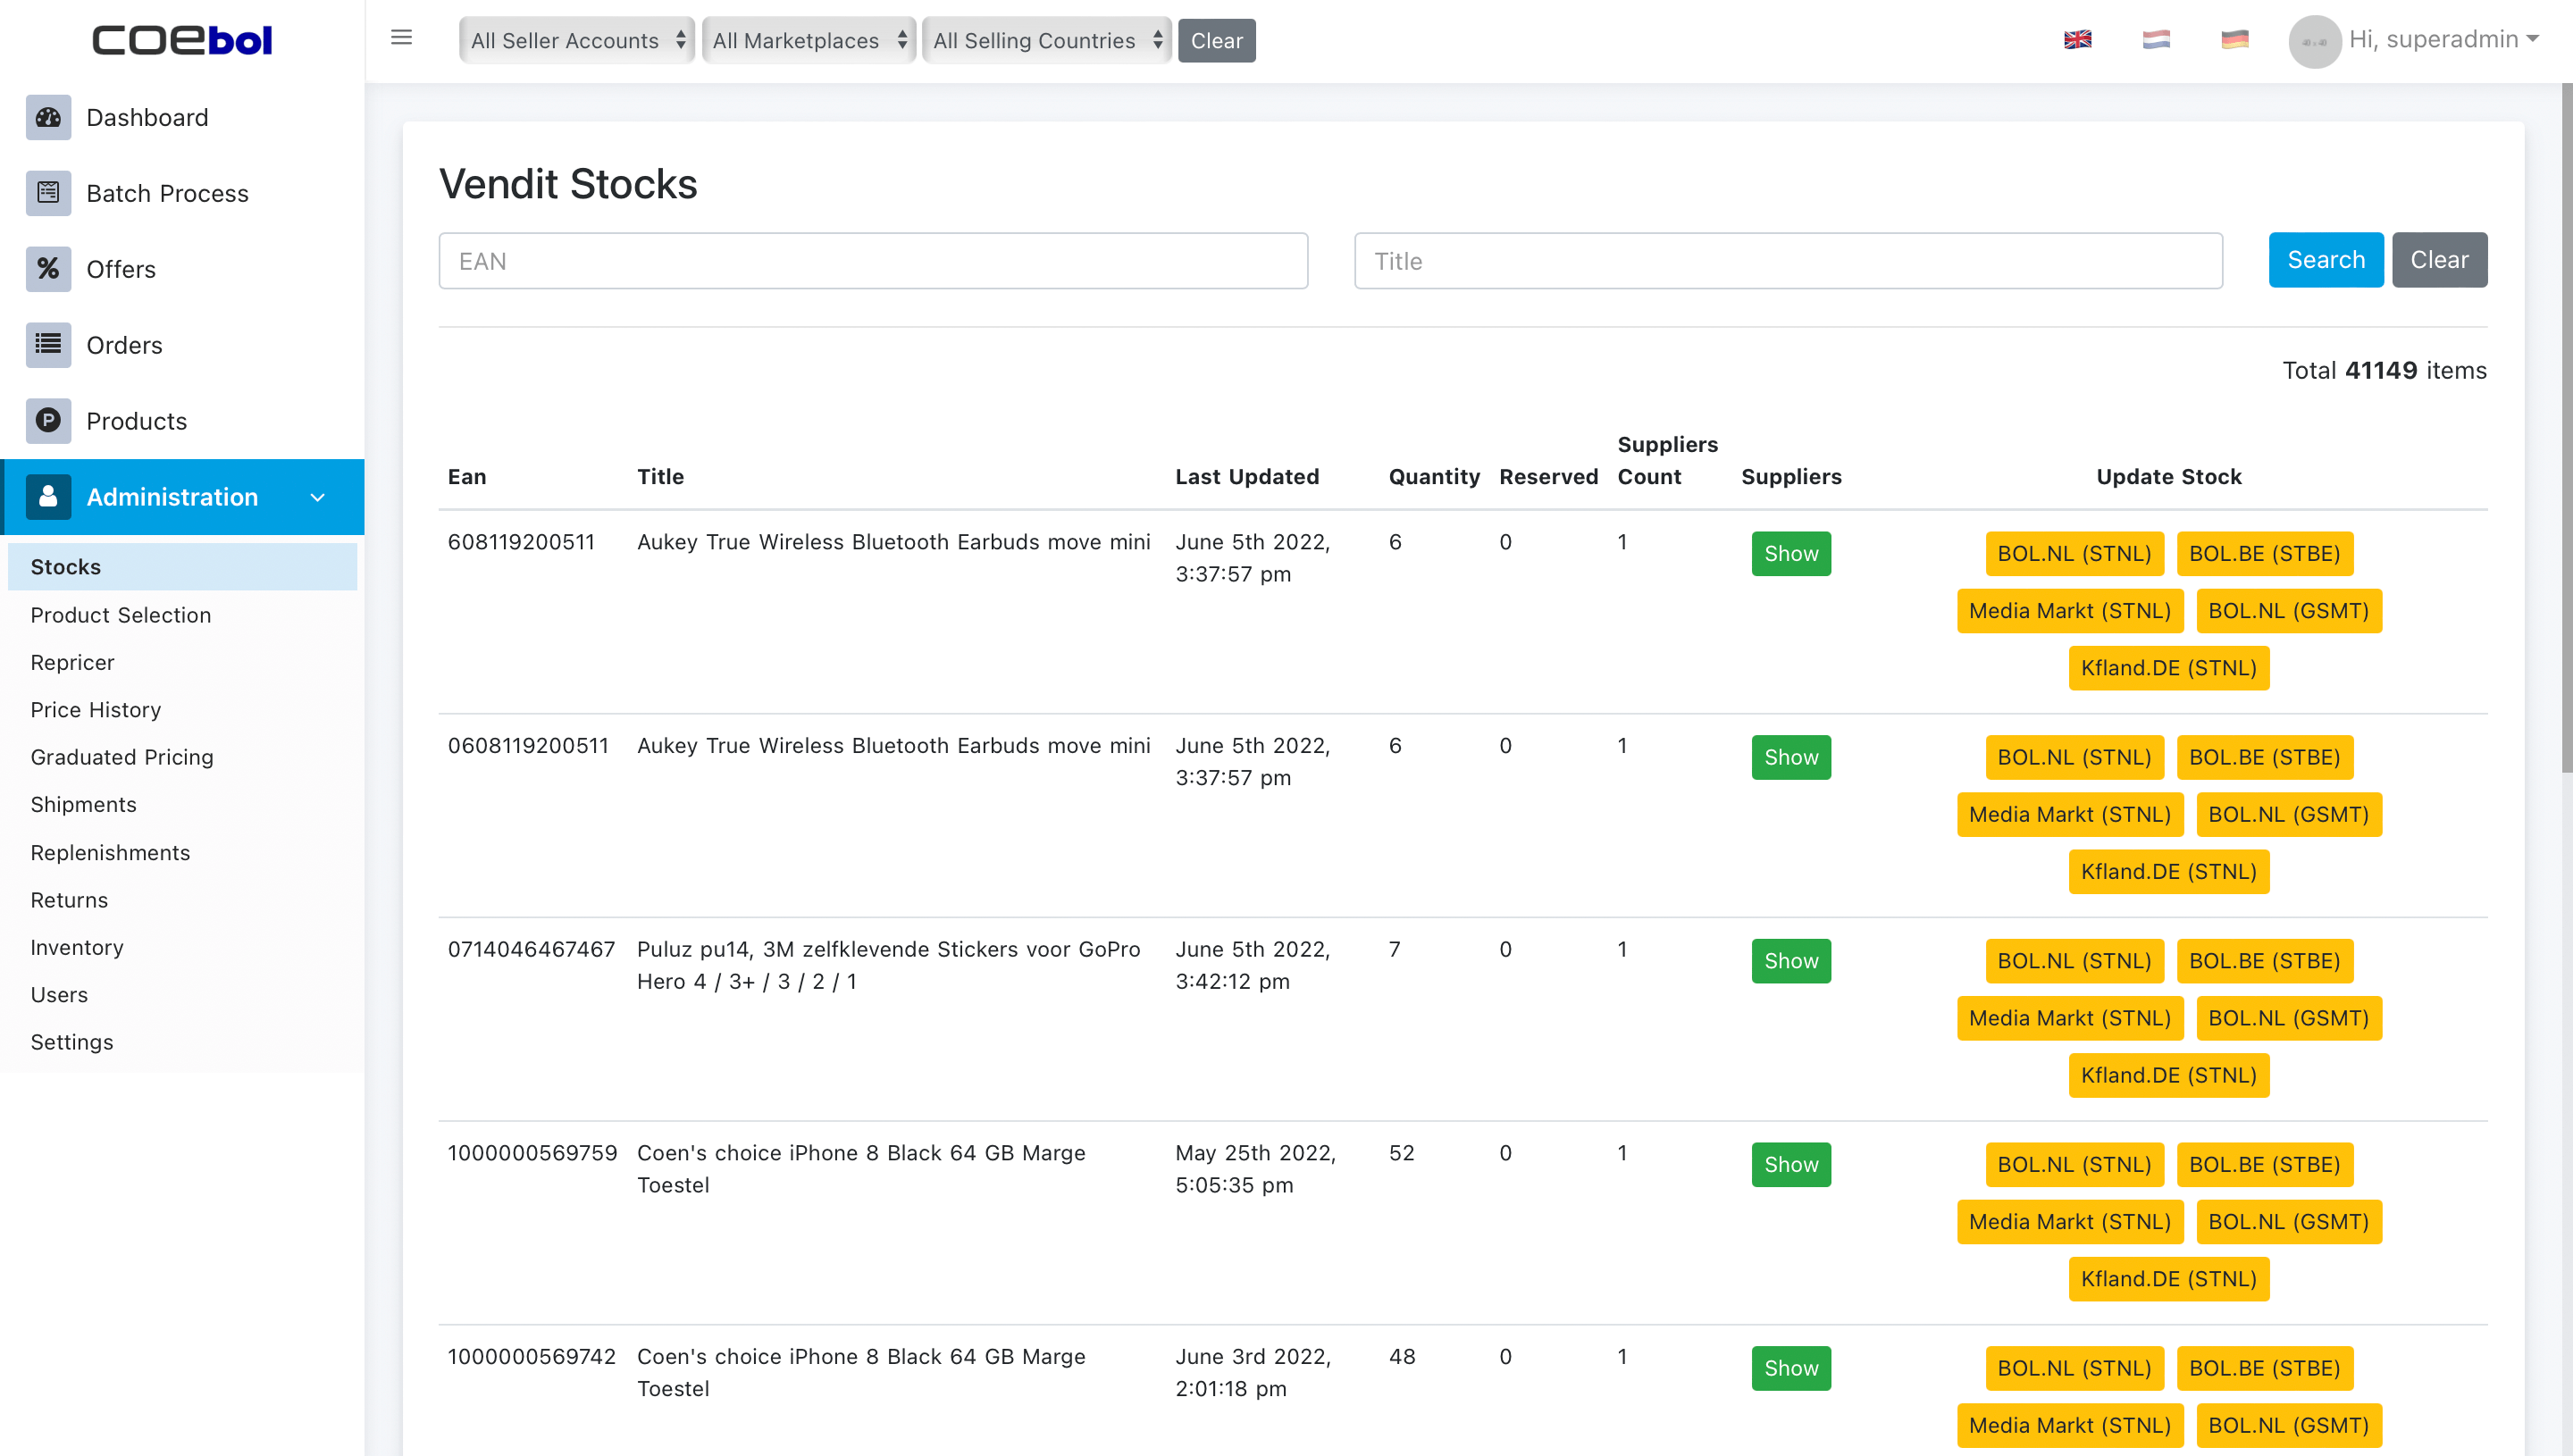
Task: Click the superadmin avatar image
Action: (2314, 41)
